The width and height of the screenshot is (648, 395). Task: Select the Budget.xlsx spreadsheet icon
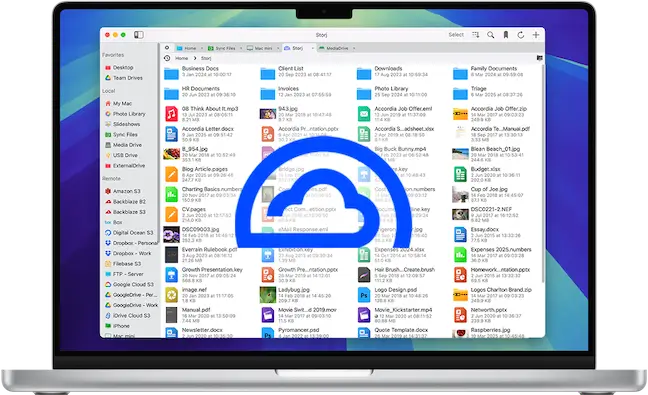460,174
